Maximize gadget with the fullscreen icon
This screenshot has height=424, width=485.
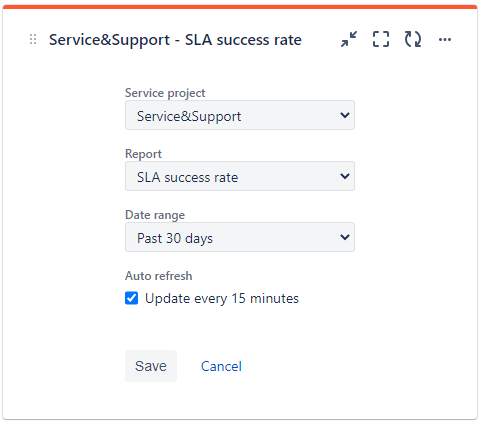381,39
